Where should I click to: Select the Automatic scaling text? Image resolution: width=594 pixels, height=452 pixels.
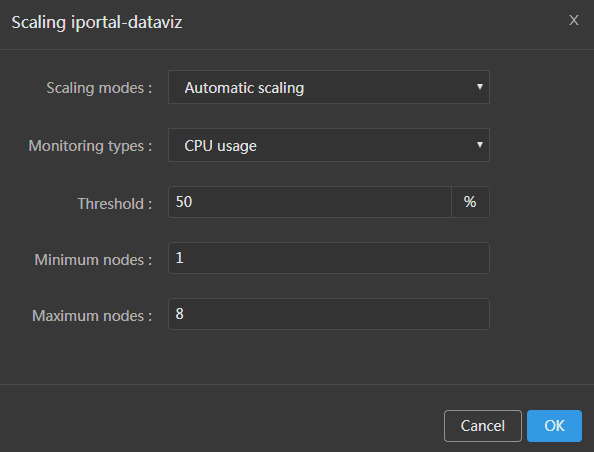coord(244,88)
